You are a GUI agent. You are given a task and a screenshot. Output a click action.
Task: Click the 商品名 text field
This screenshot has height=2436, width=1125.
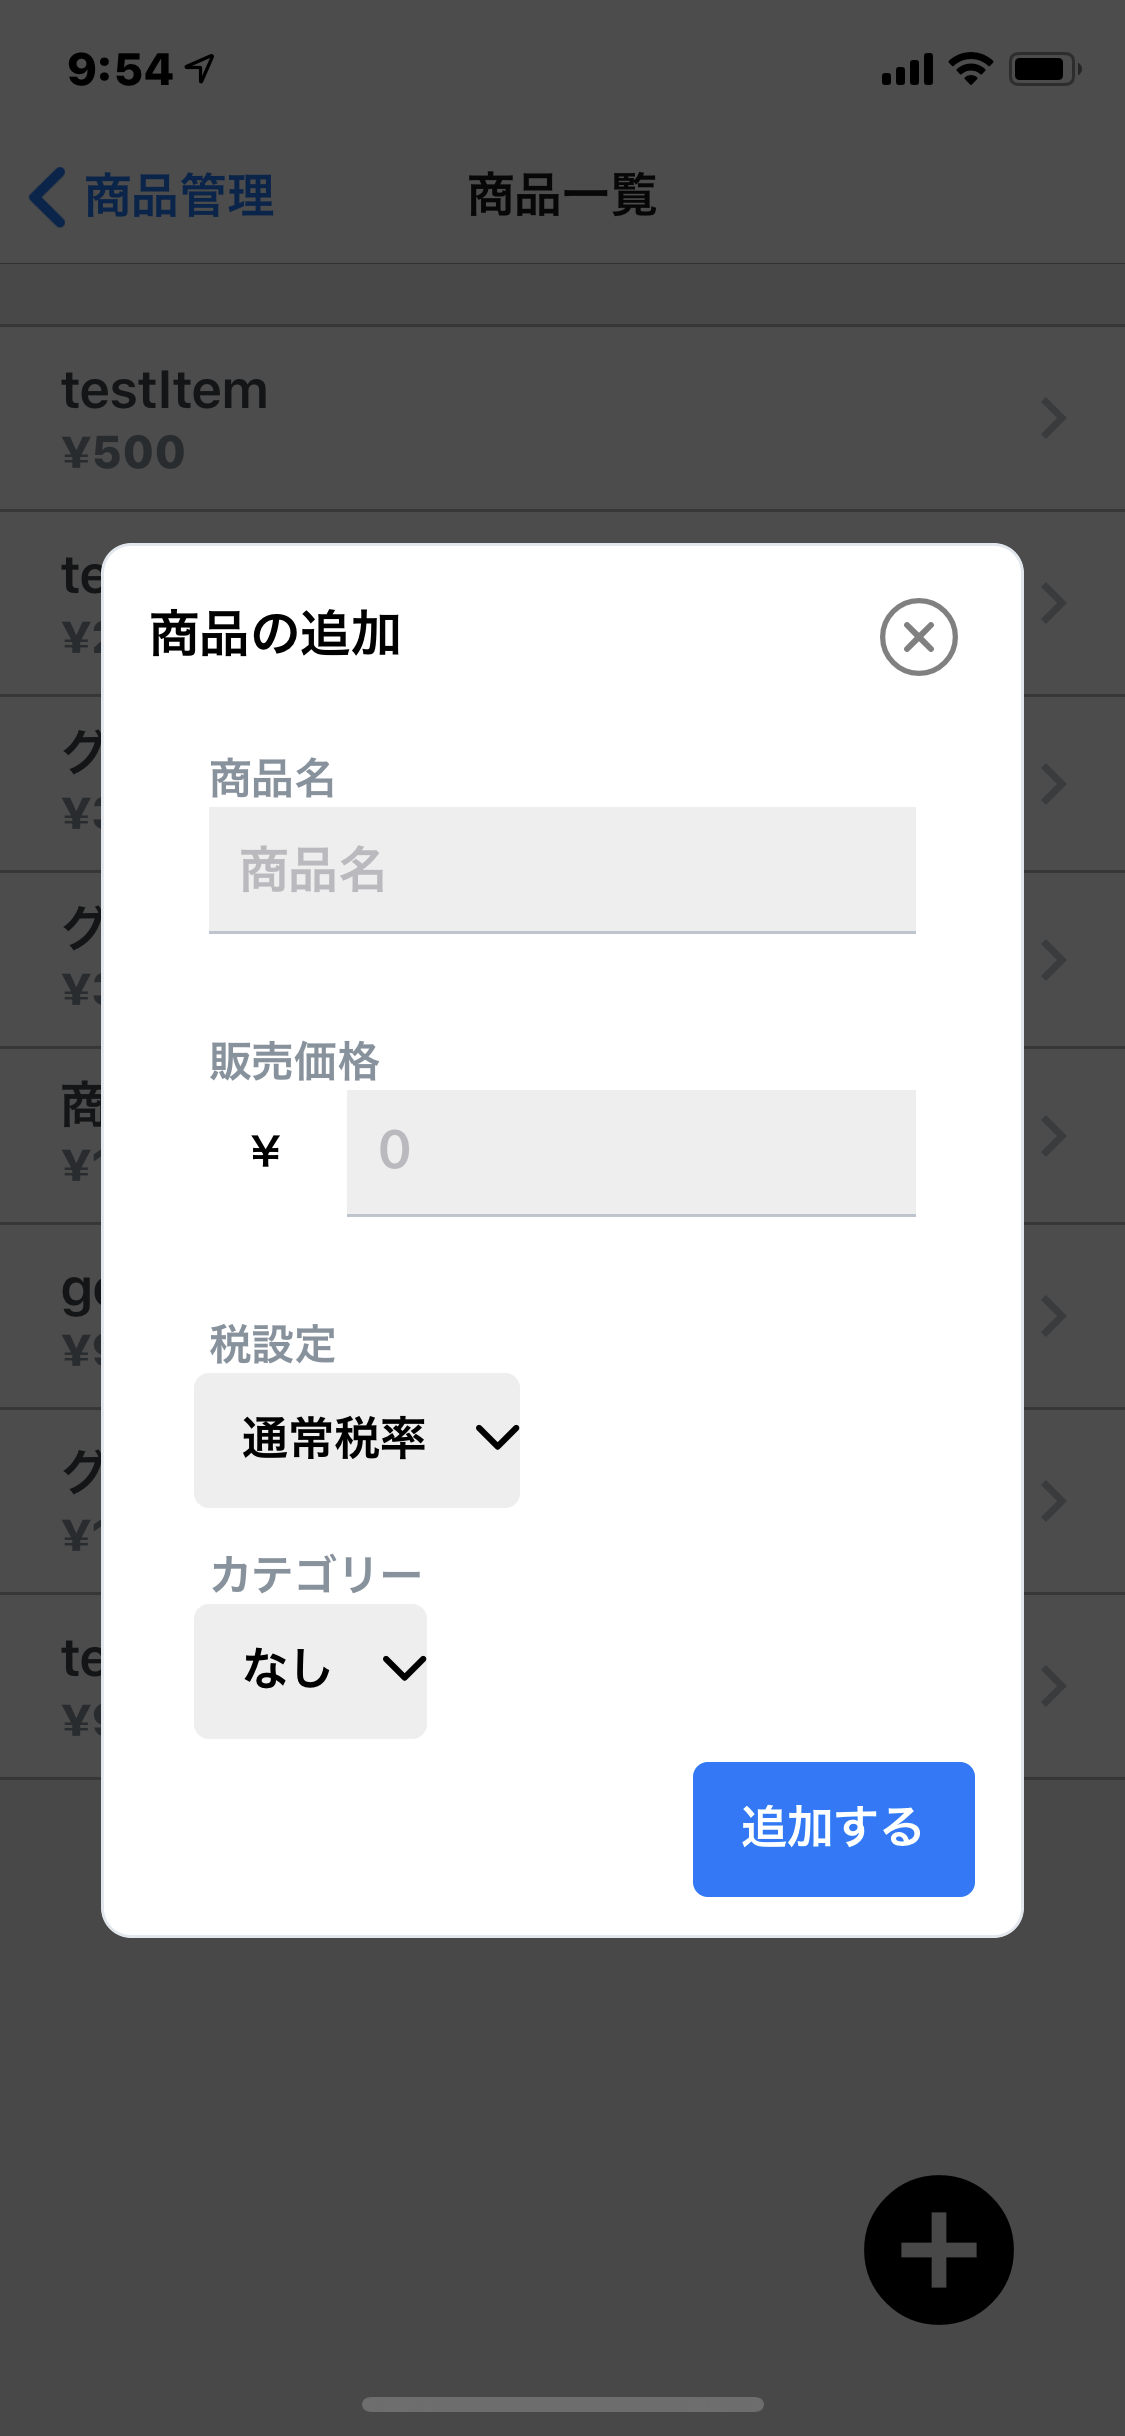[x=562, y=869]
